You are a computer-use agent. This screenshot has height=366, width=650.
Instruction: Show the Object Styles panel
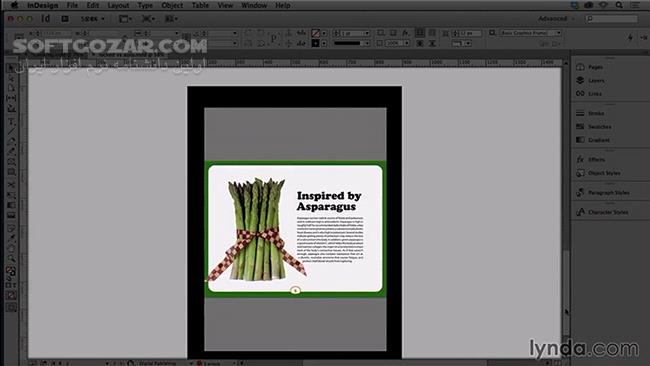pos(598,173)
